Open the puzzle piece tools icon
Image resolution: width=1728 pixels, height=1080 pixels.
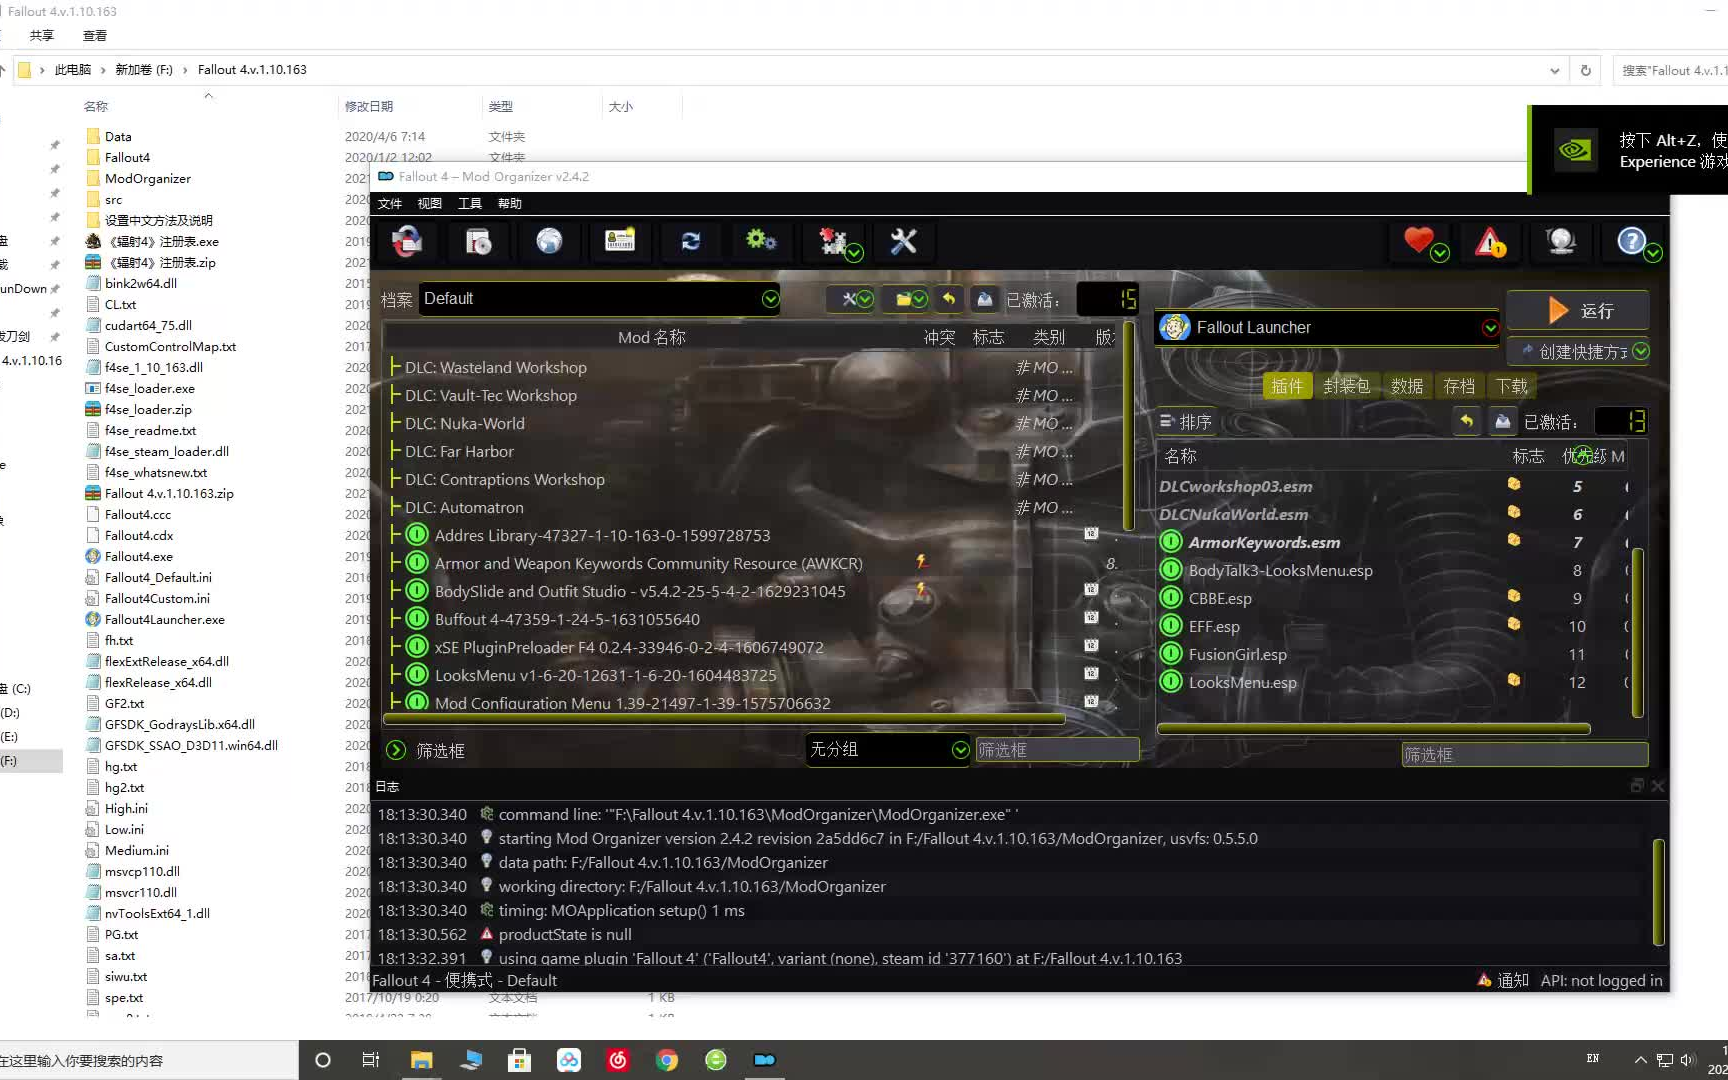[x=838, y=242]
